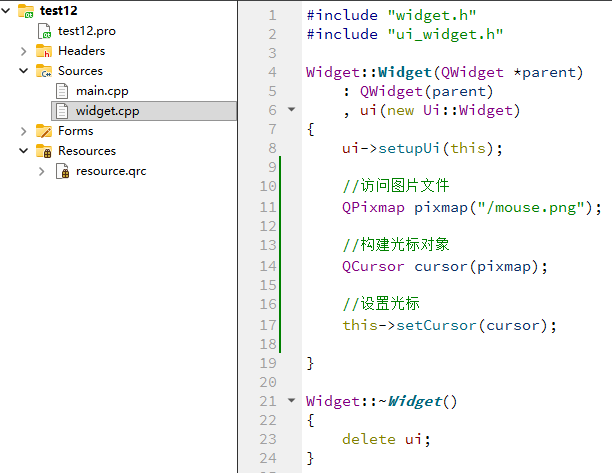The height and width of the screenshot is (473, 612).
Task: Click the comment //构建光标对象
Action: click(x=396, y=245)
